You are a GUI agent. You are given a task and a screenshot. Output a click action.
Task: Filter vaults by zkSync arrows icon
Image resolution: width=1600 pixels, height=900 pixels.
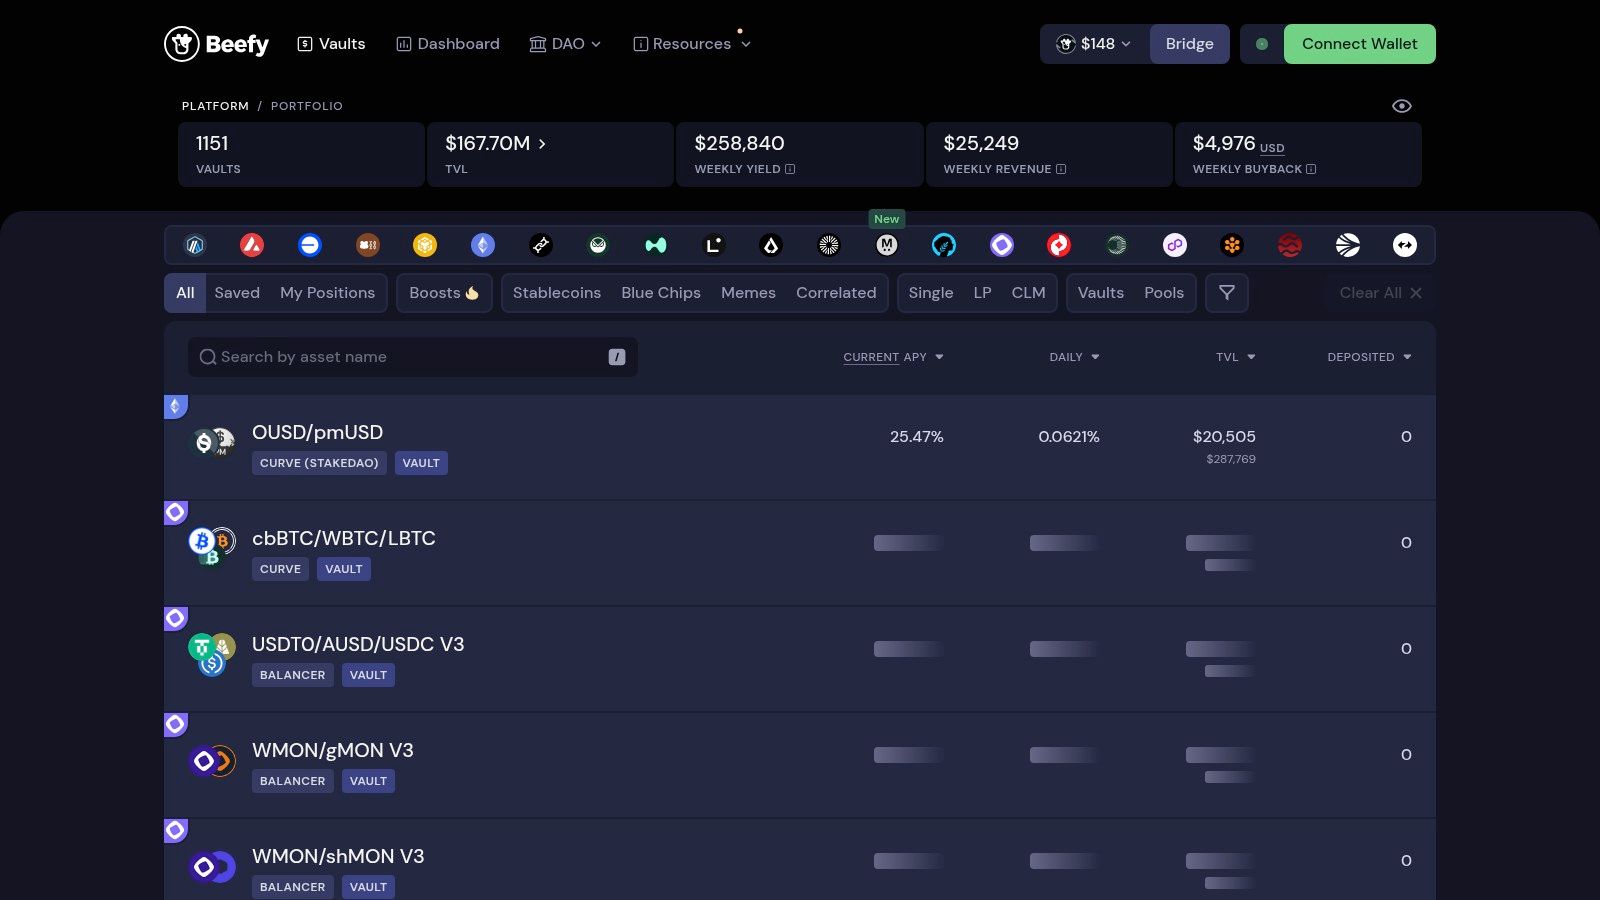1405,245
